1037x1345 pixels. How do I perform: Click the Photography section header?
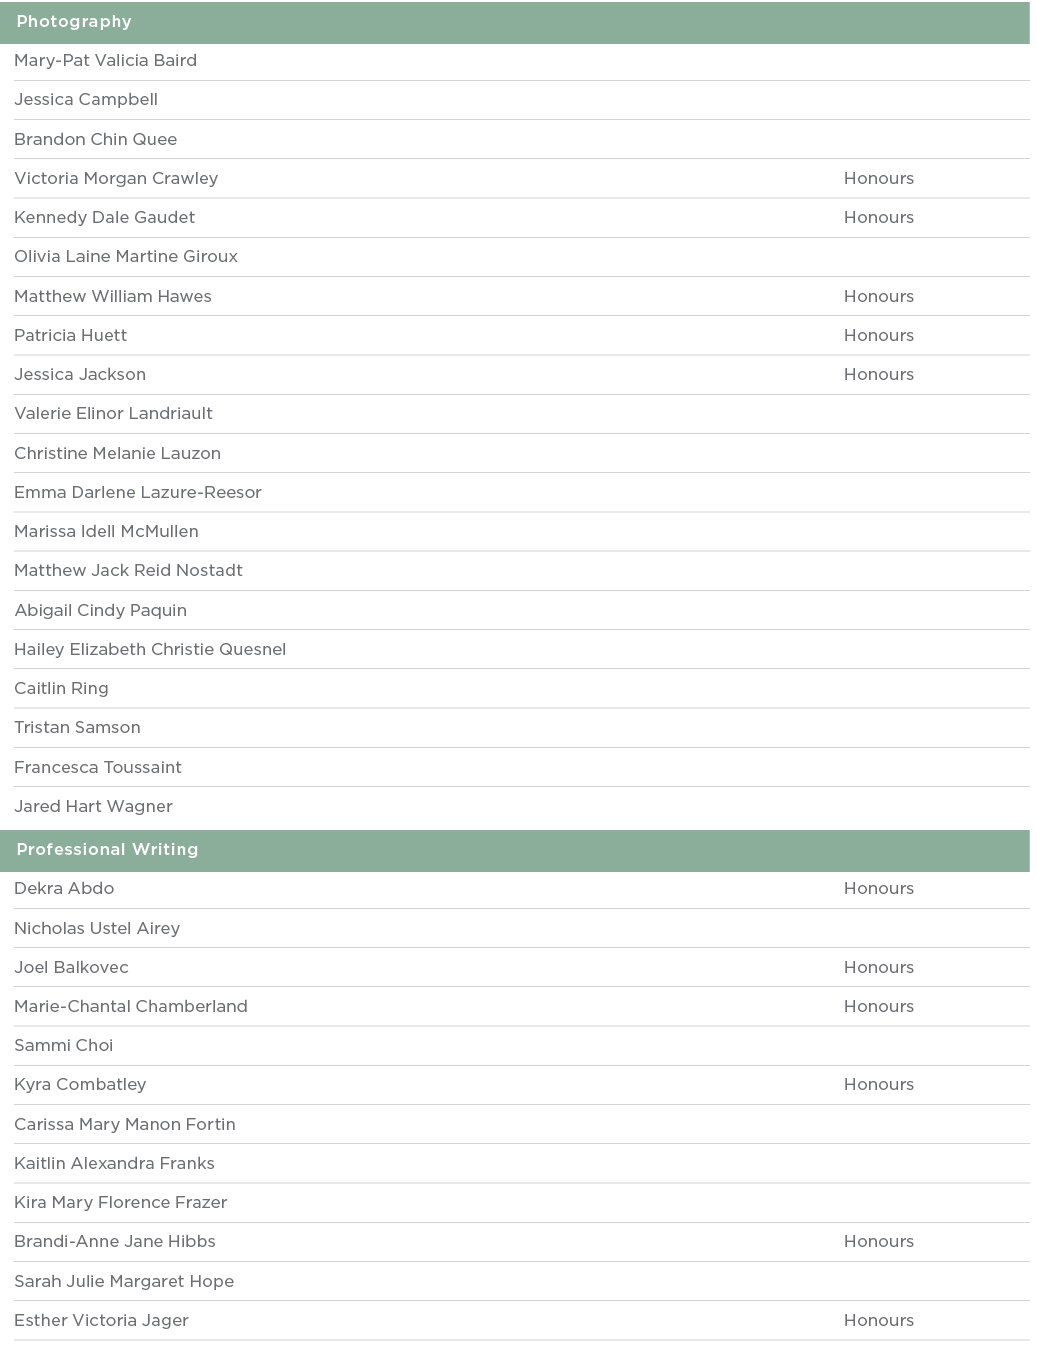click(x=74, y=22)
